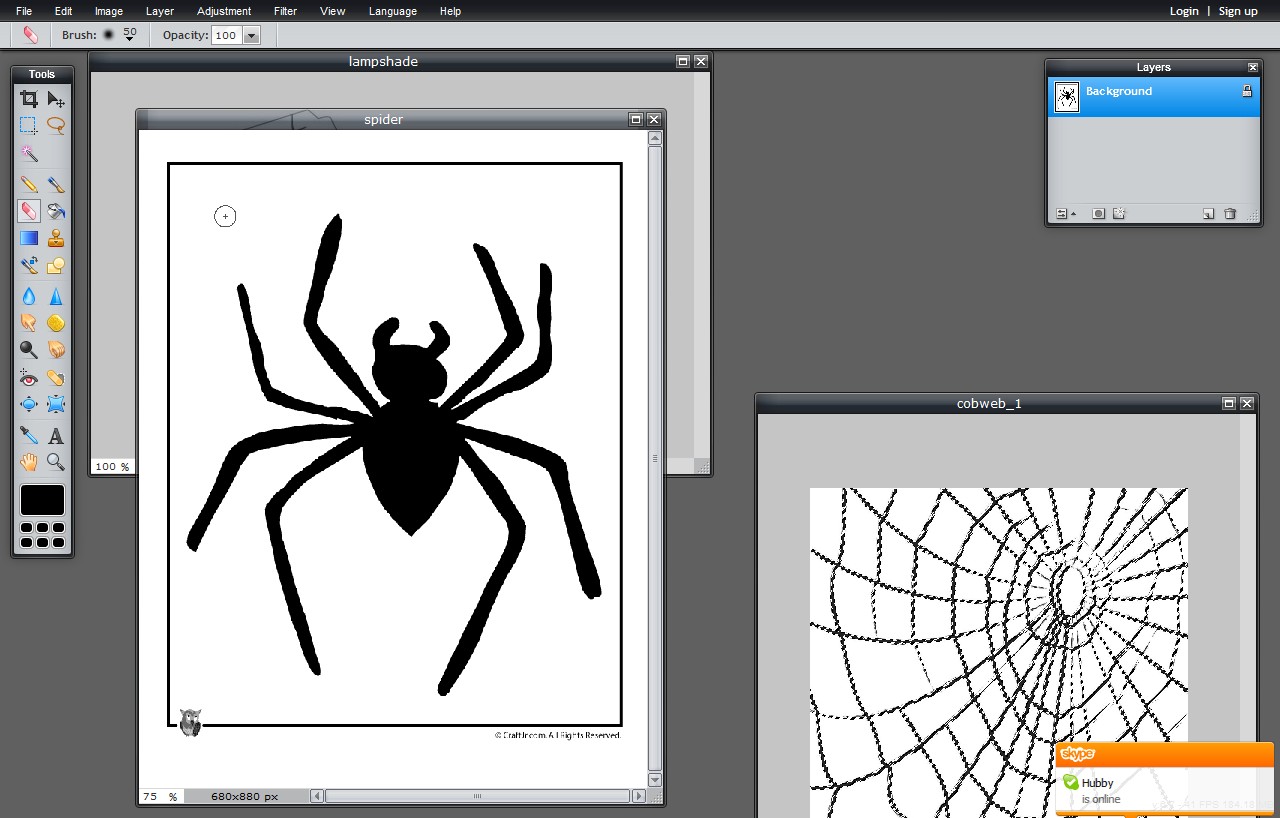Select the Marquee selection tool
The width and height of the screenshot is (1280, 818).
(x=29, y=126)
